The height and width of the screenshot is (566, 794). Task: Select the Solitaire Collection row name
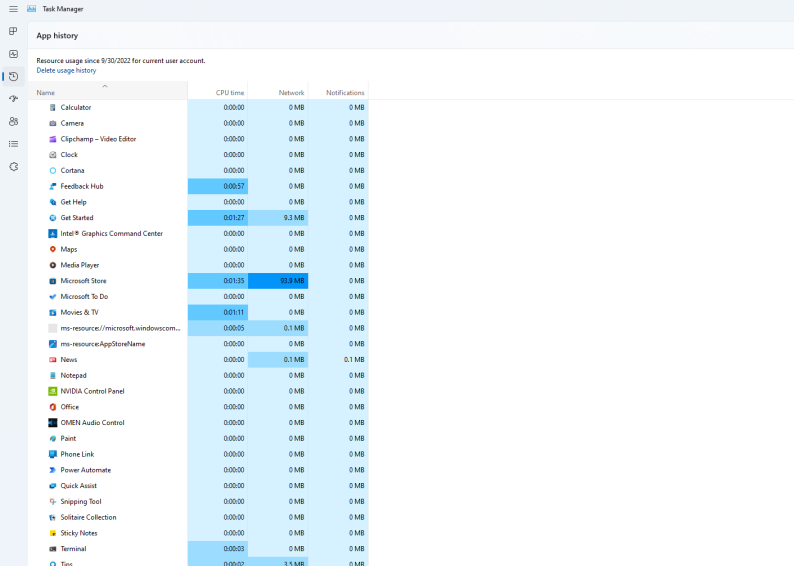click(89, 517)
